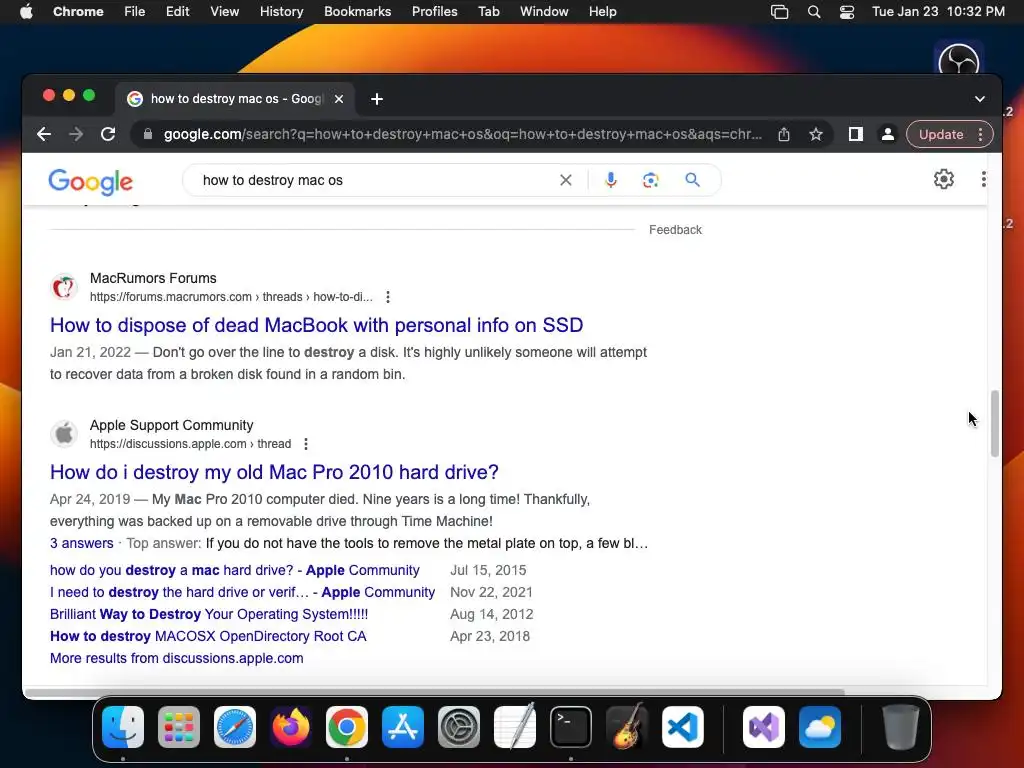The height and width of the screenshot is (768, 1024).
Task: Open more options for Apple Support Community result
Action: (306, 444)
